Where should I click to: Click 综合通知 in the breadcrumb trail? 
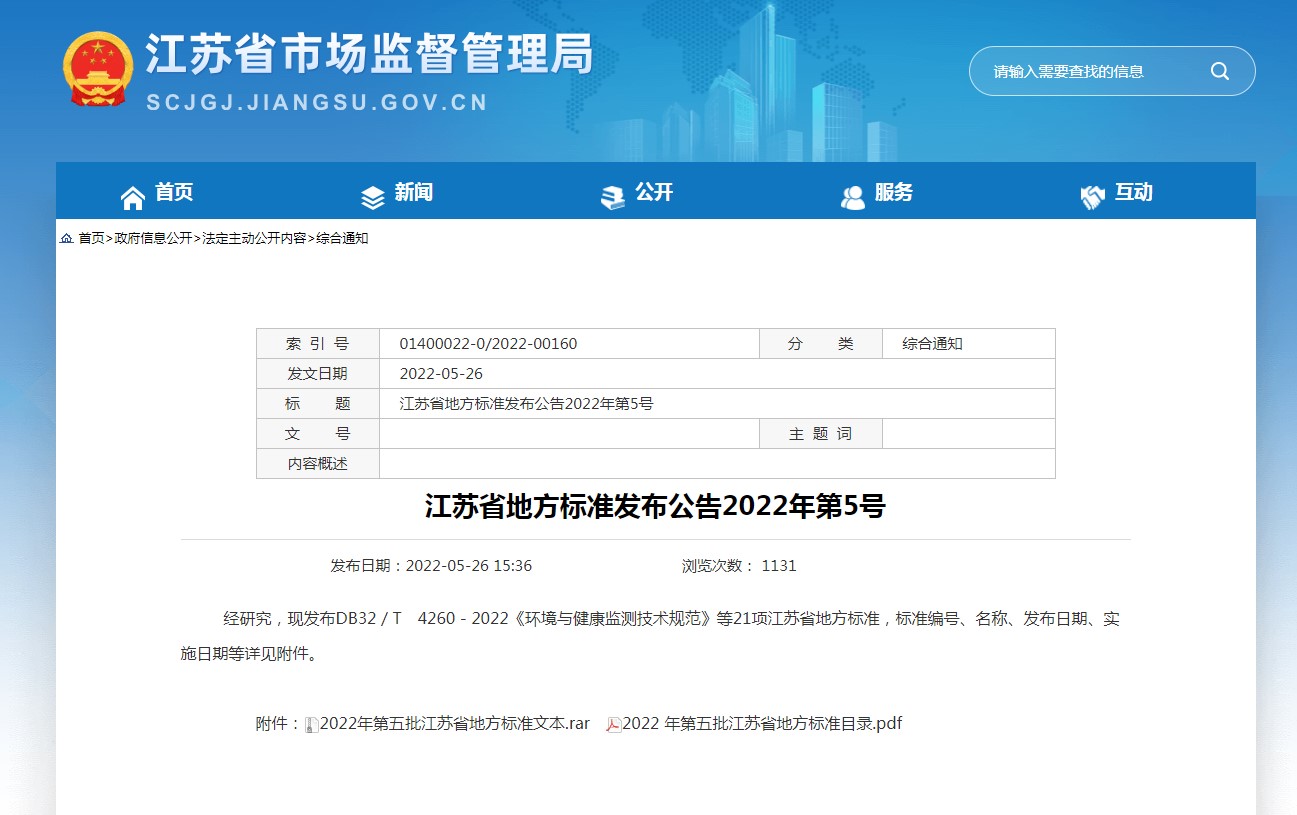pyautogui.click(x=342, y=239)
